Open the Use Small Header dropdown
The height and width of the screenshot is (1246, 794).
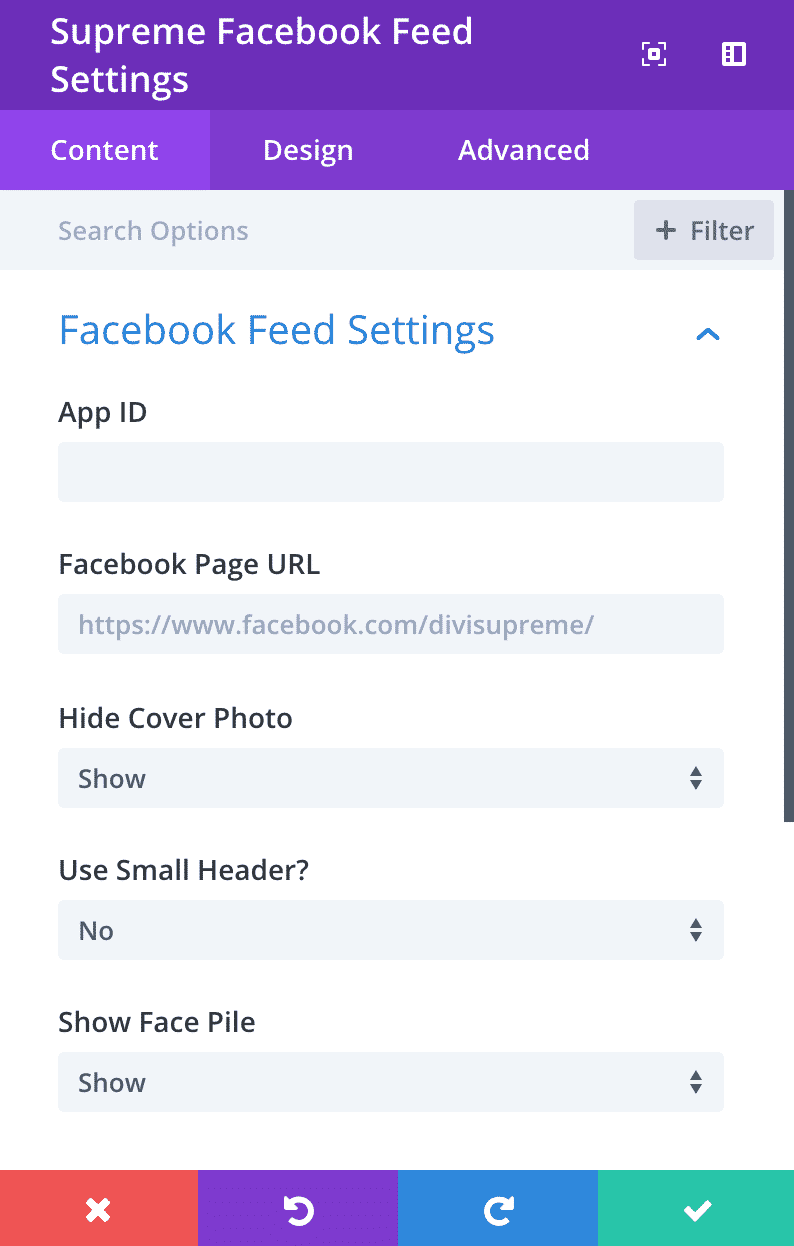391,930
